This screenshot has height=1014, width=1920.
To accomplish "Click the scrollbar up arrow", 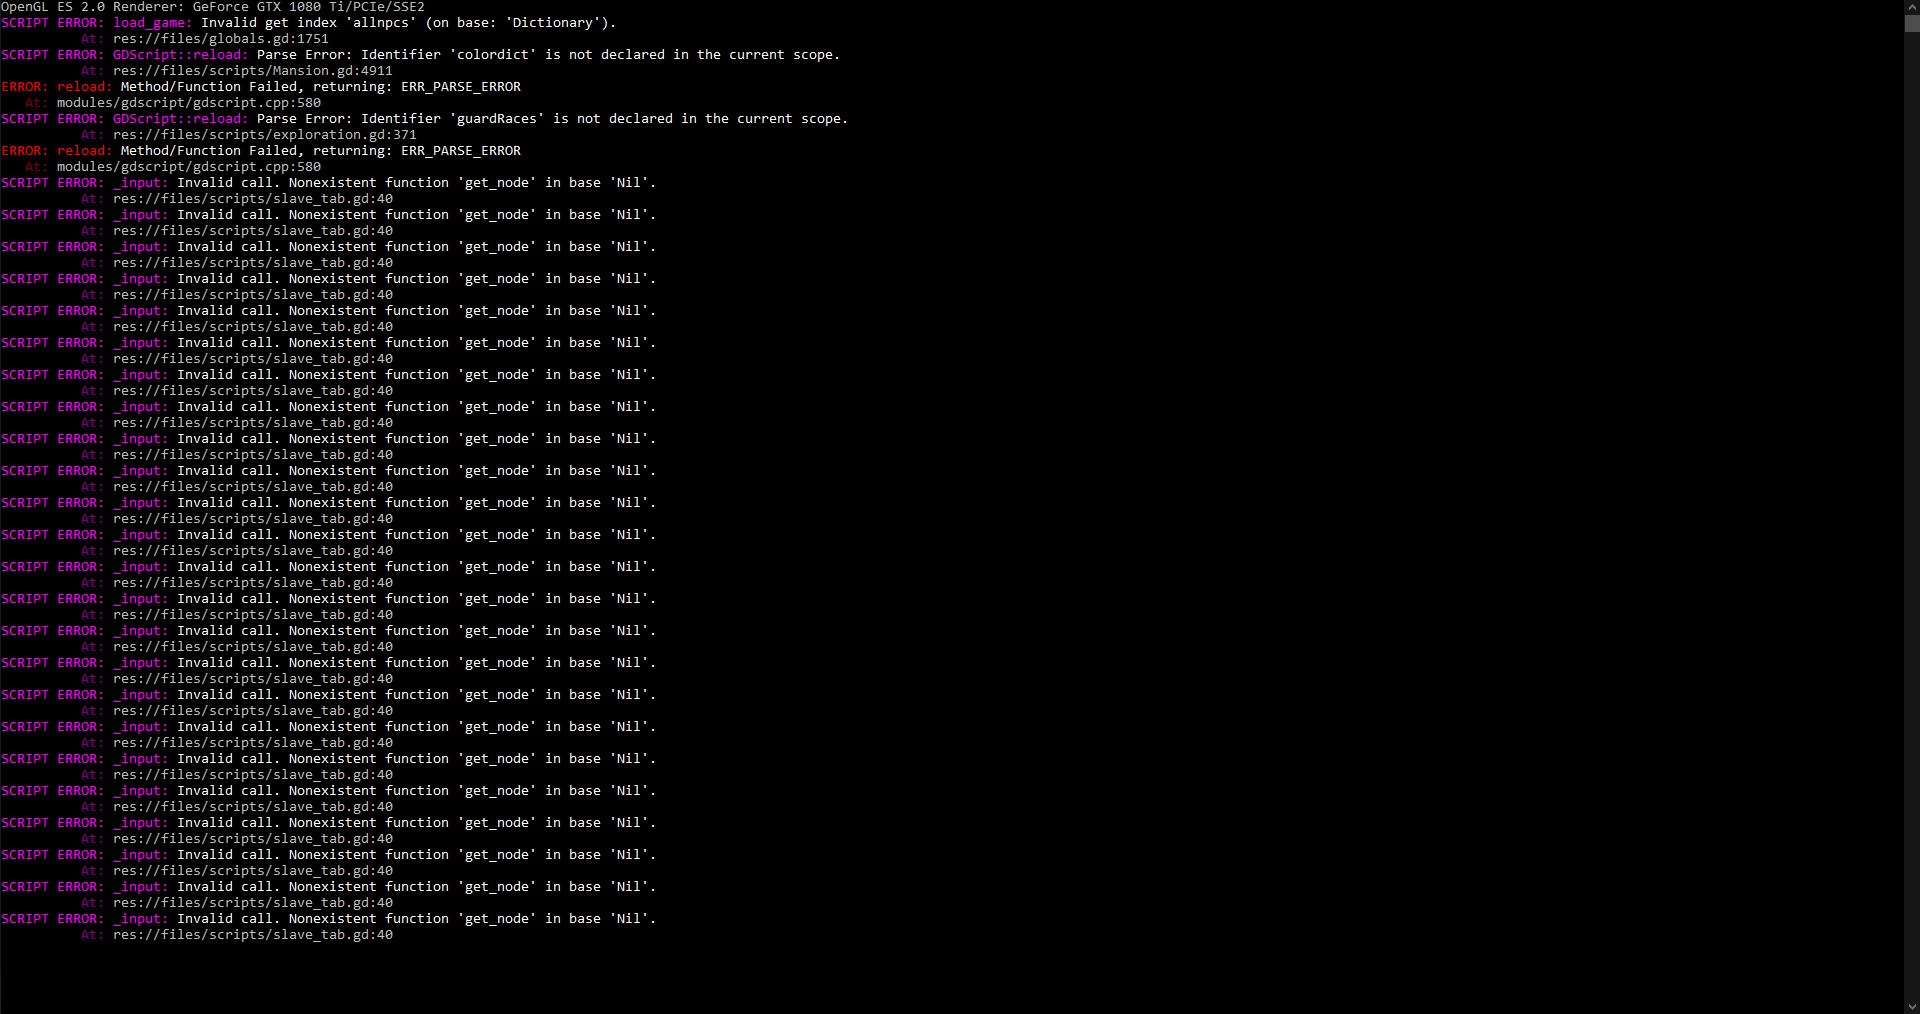I will pos(1911,7).
